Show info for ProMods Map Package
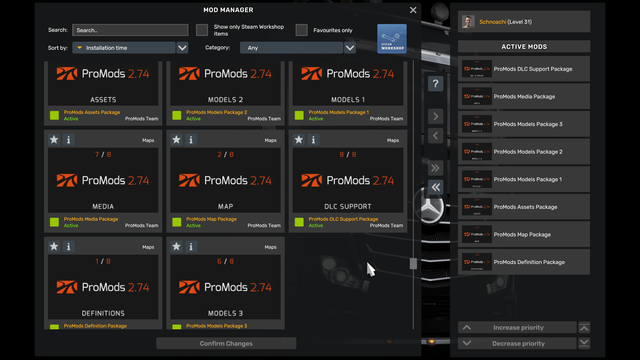Screen dimensions: 640x360 pos(191,140)
